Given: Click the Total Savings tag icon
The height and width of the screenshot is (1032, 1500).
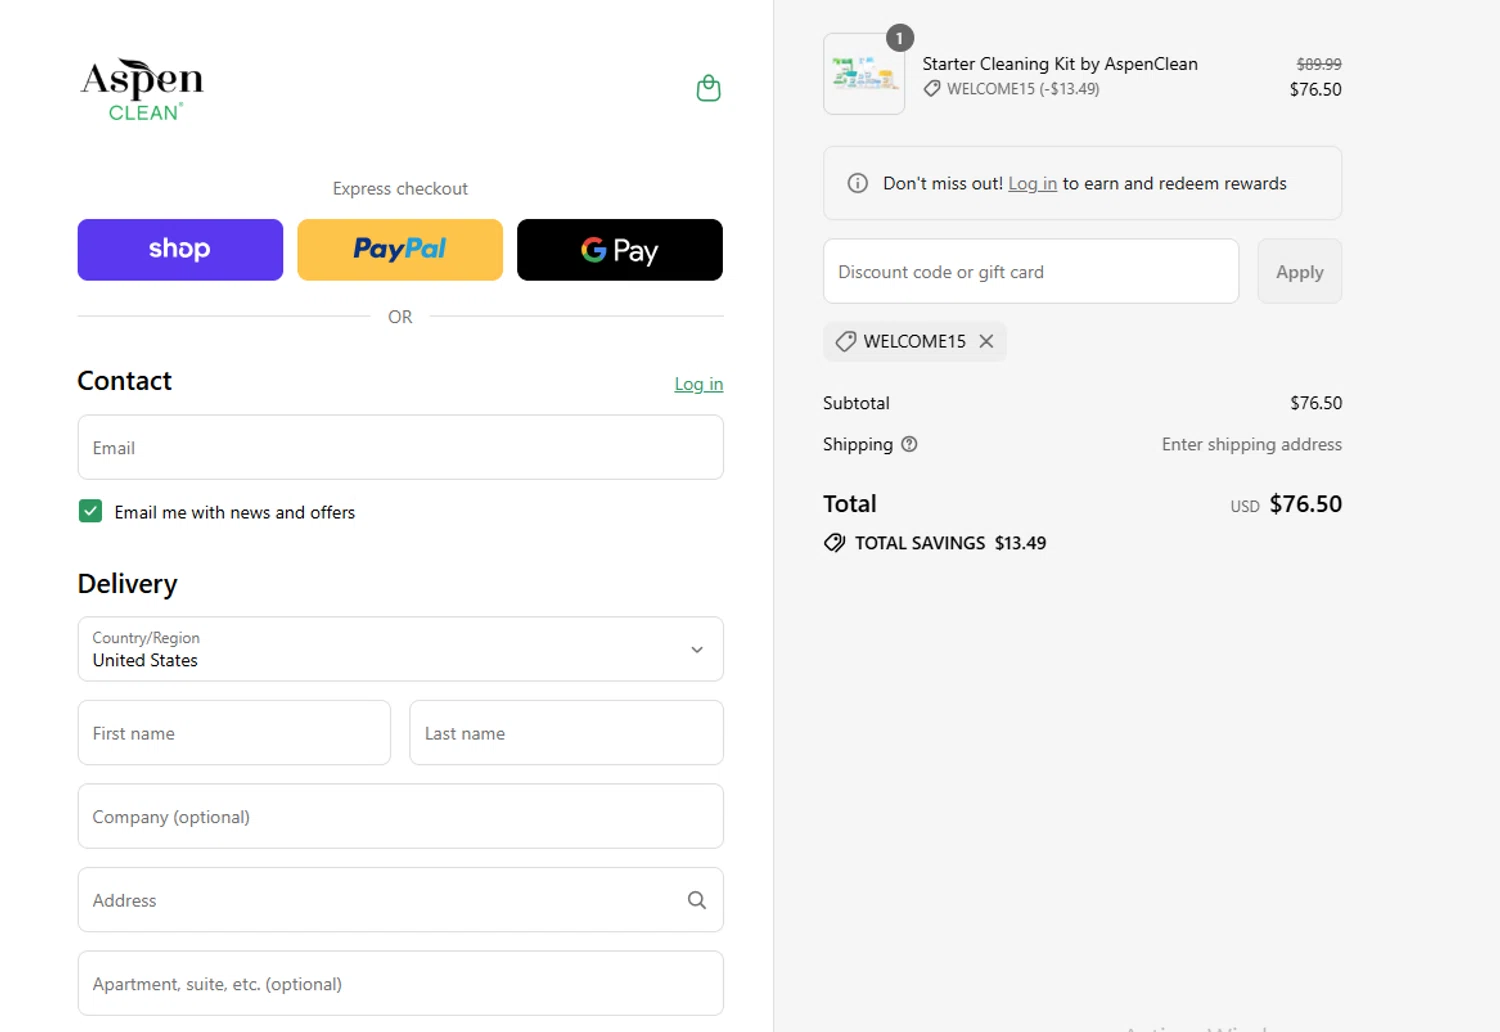Looking at the screenshot, I should [834, 543].
